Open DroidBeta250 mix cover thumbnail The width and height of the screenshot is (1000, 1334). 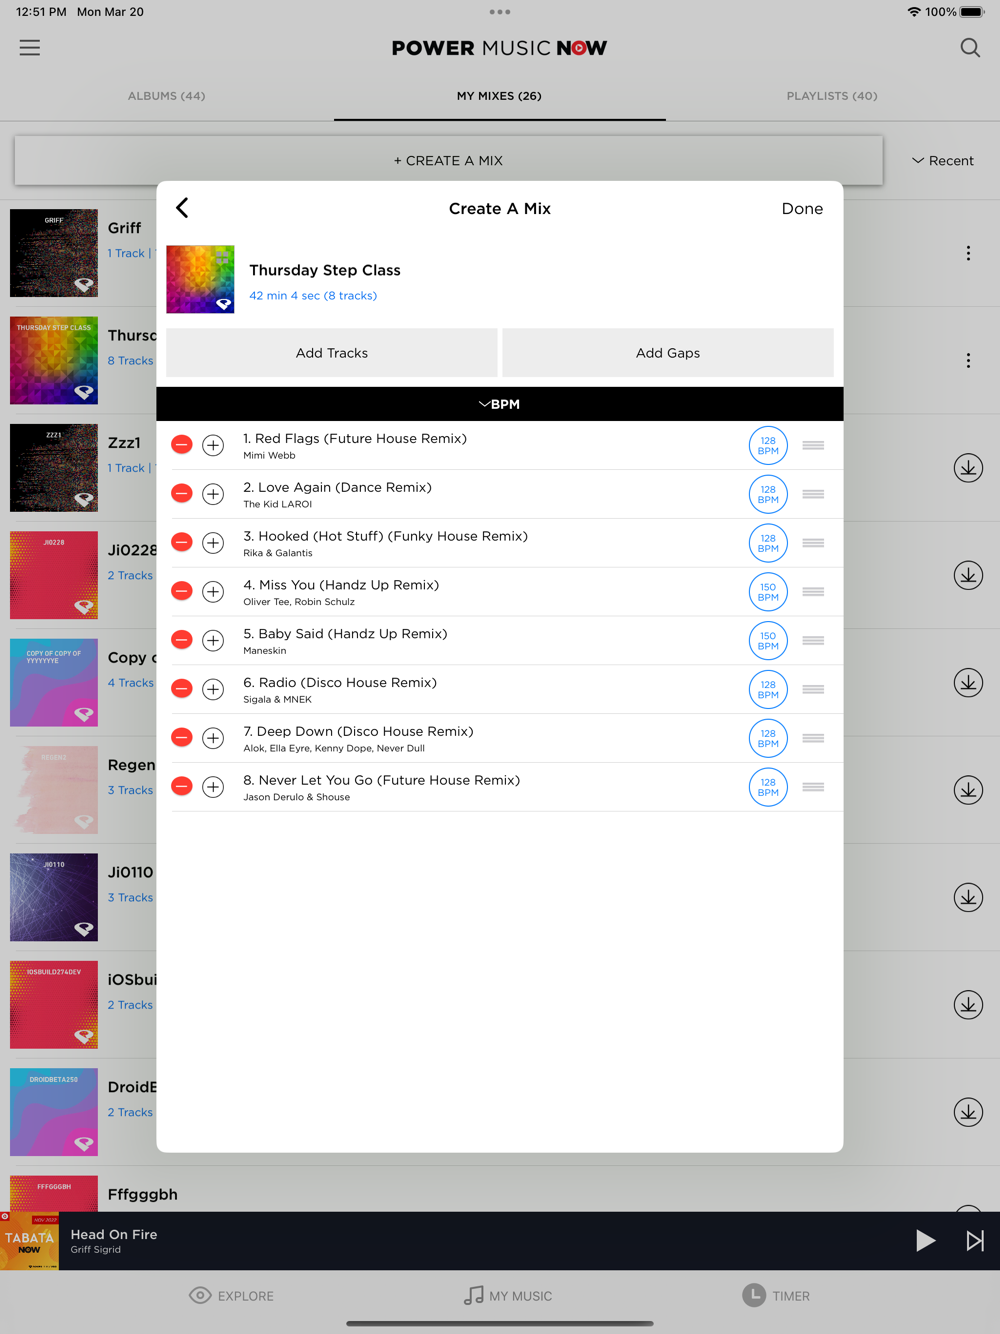54,1112
